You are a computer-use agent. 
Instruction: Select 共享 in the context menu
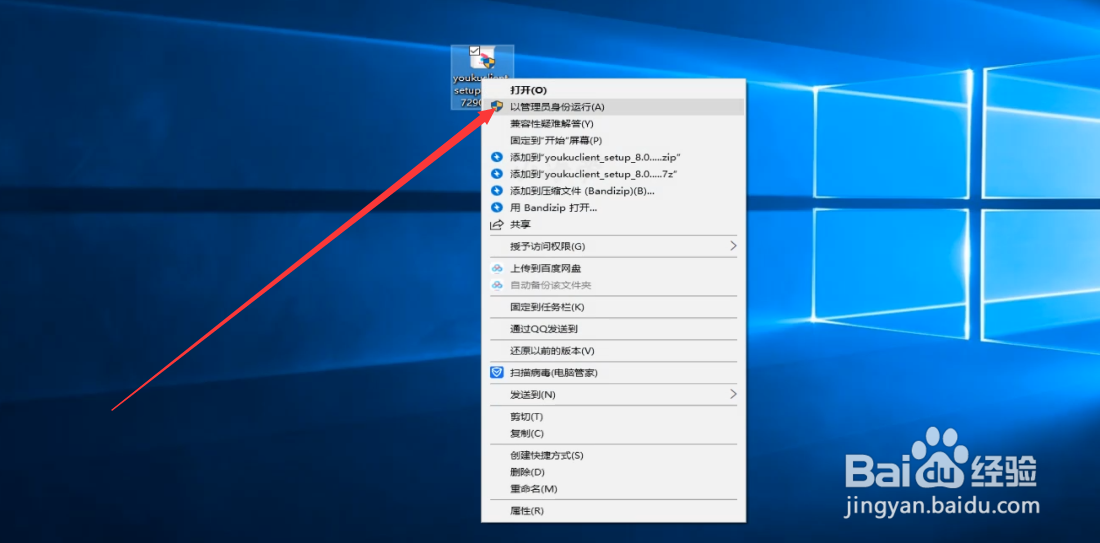pos(612,224)
